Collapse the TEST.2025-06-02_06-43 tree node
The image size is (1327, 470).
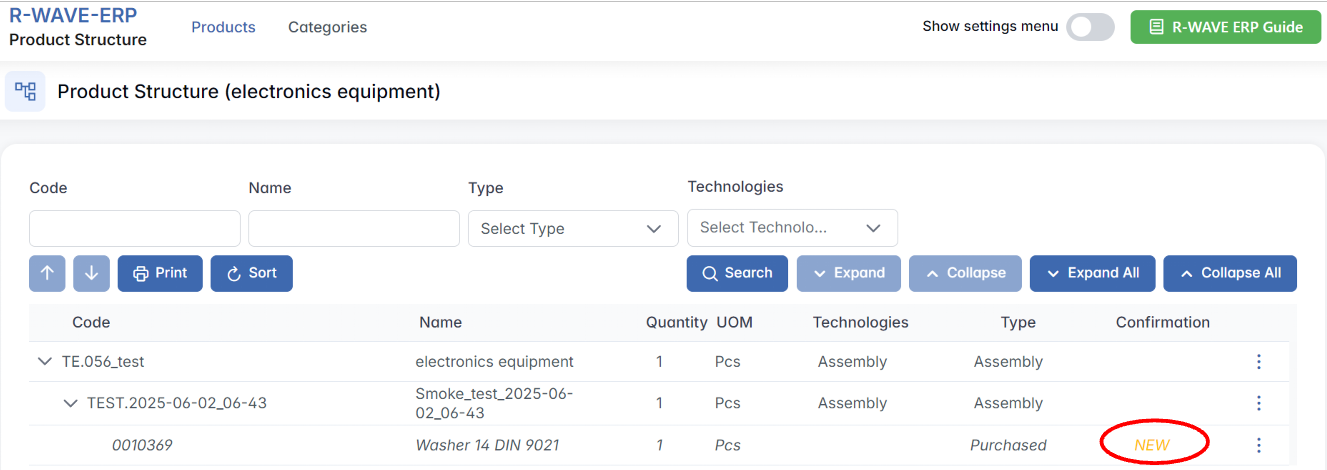[x=70, y=403]
